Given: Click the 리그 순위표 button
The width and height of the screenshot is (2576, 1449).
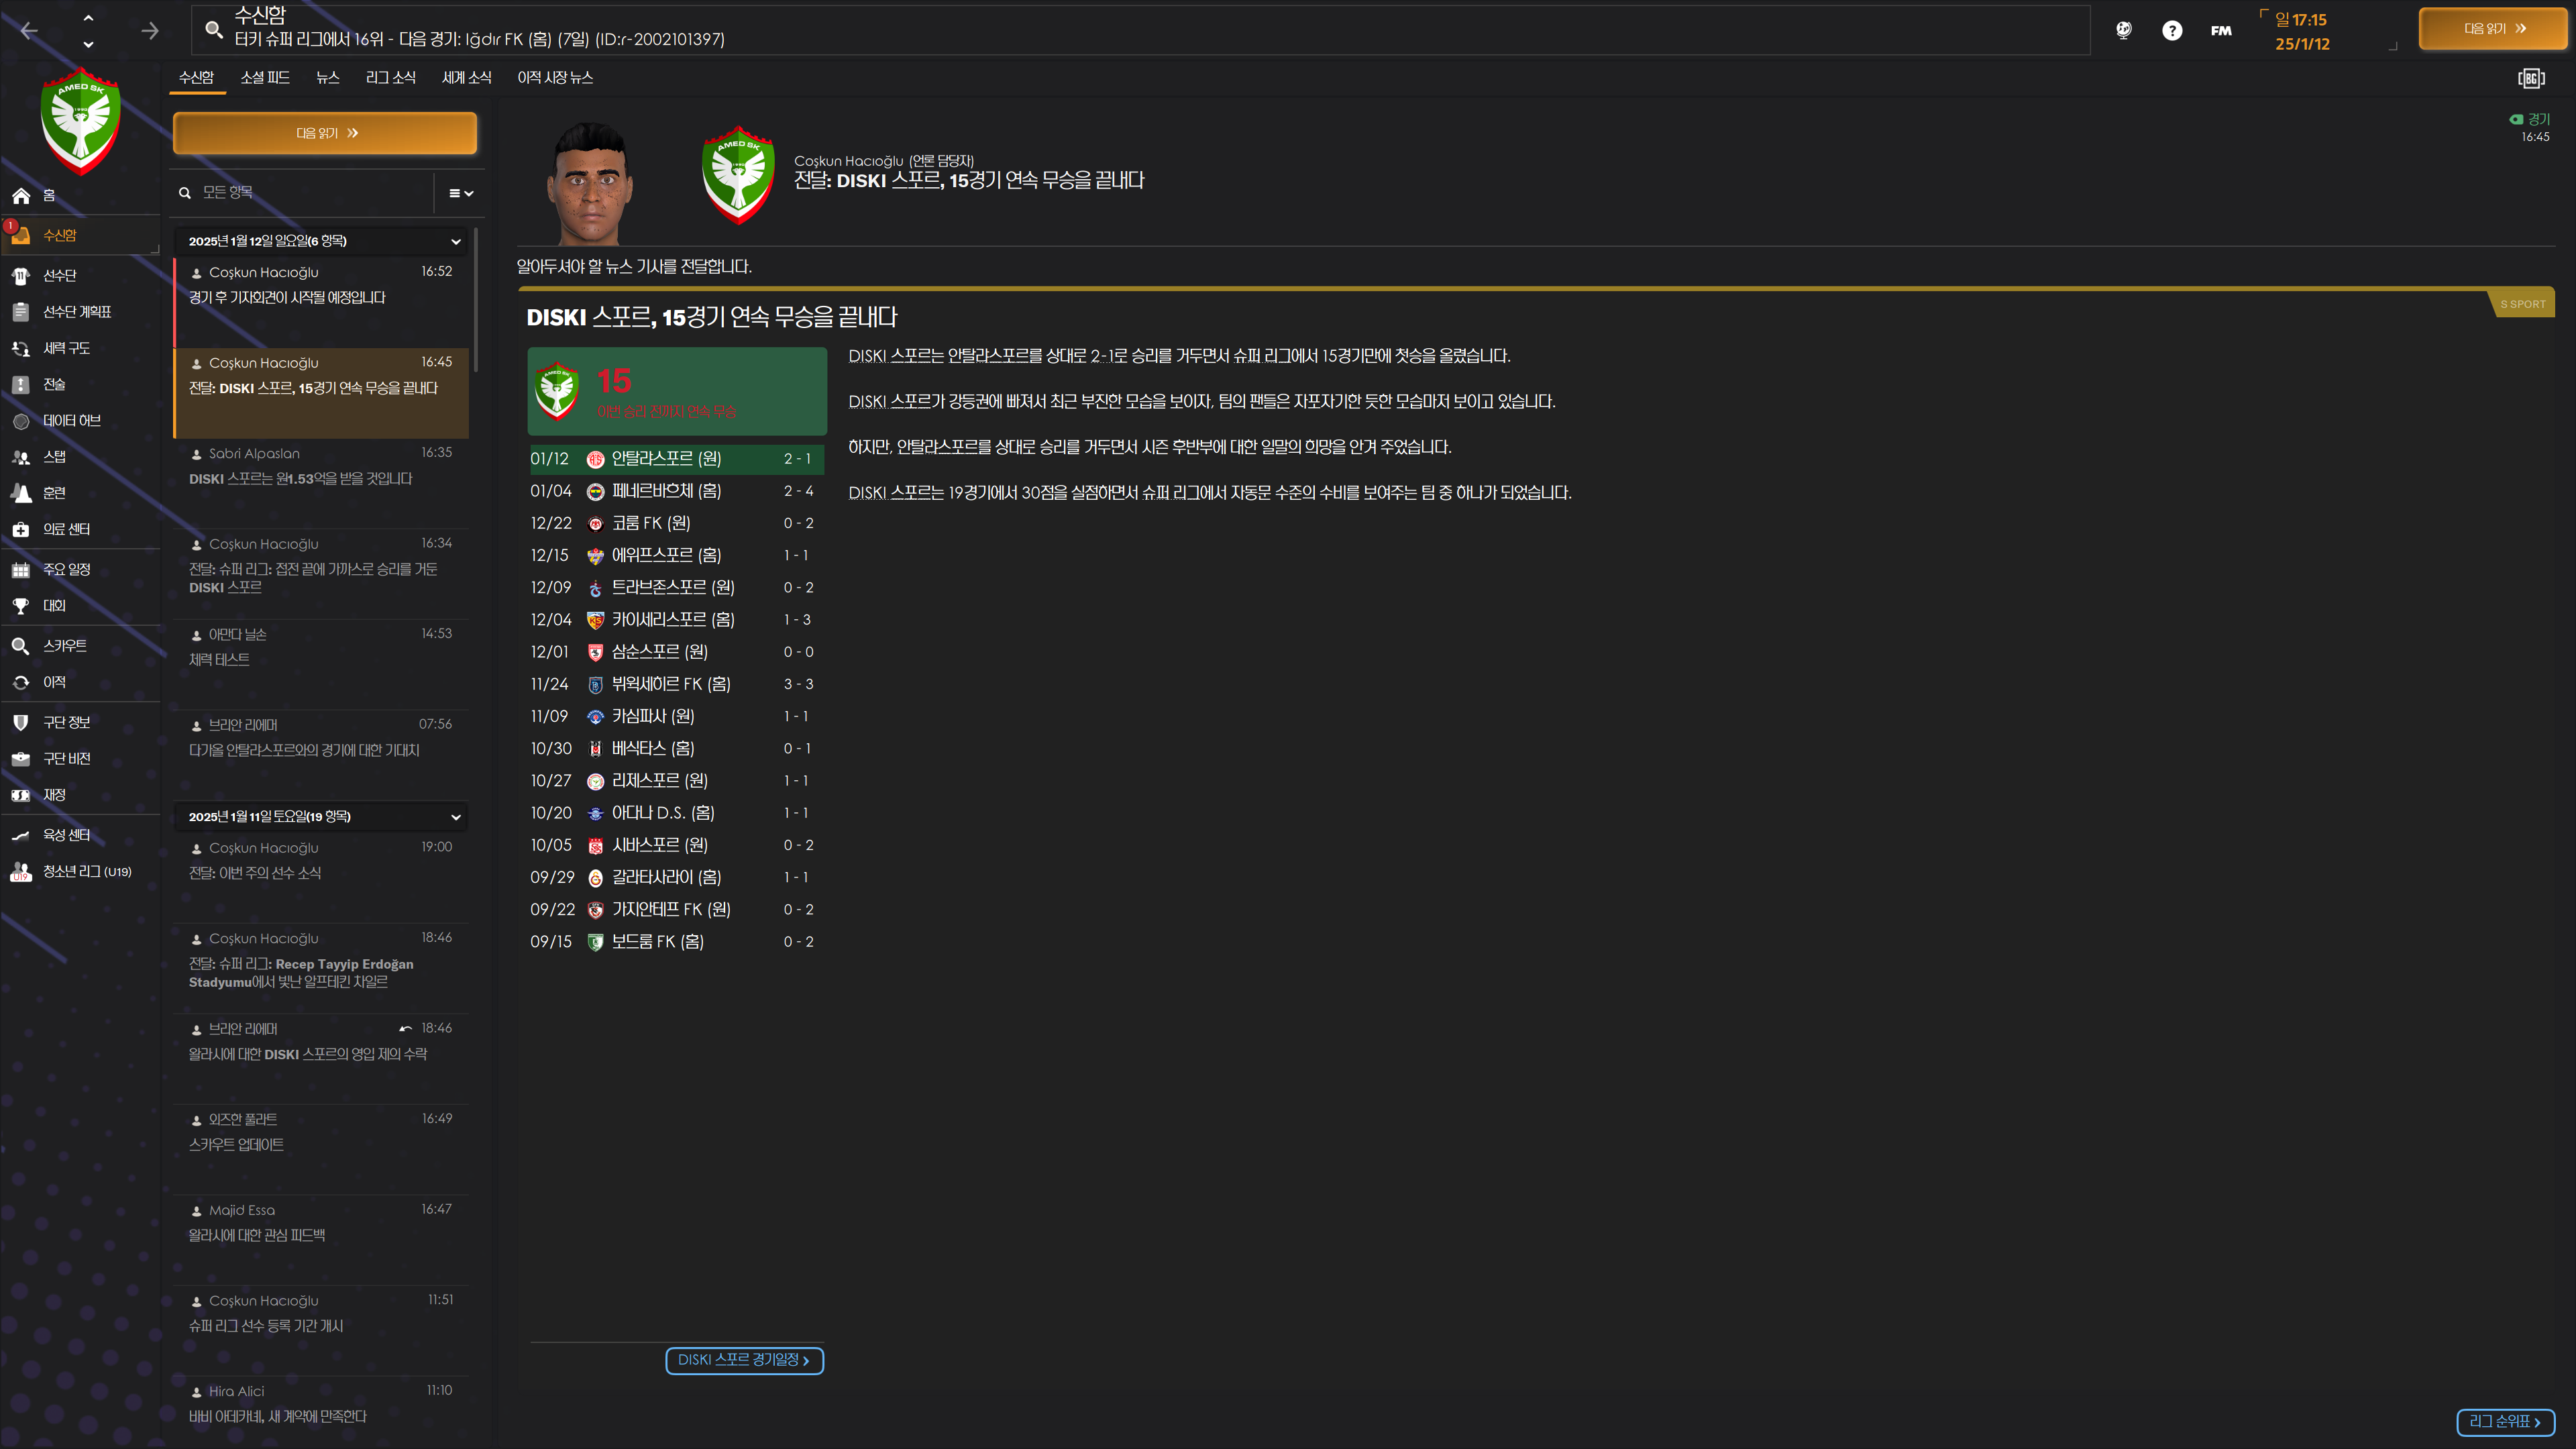Looking at the screenshot, I should [x=2505, y=1422].
